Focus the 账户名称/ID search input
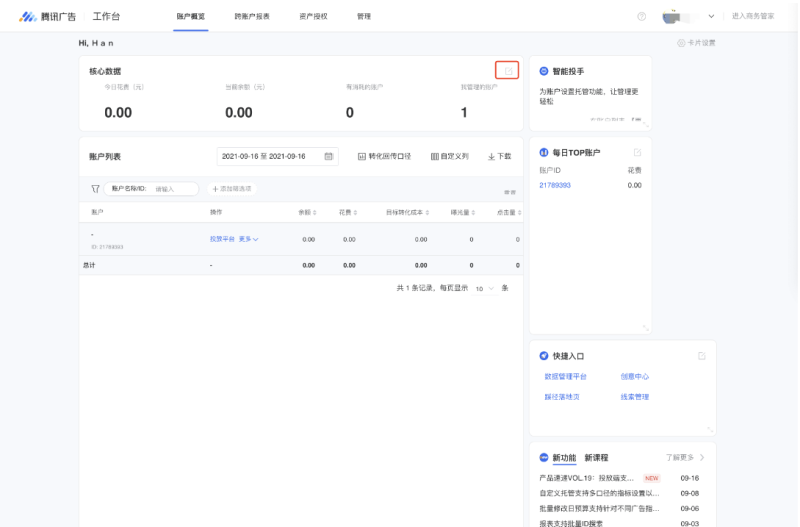Viewport: 800px width, 527px height. click(x=151, y=189)
